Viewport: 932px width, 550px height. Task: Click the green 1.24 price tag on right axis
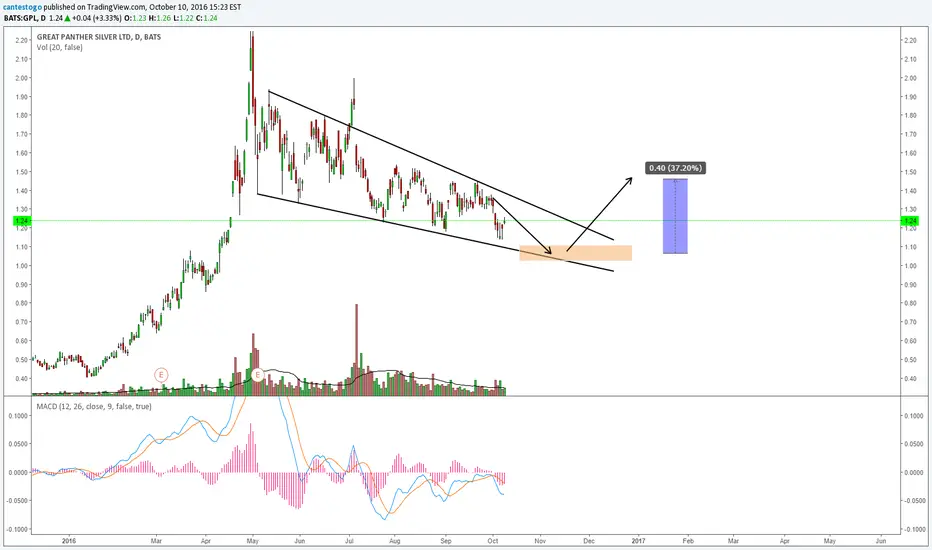[910, 221]
